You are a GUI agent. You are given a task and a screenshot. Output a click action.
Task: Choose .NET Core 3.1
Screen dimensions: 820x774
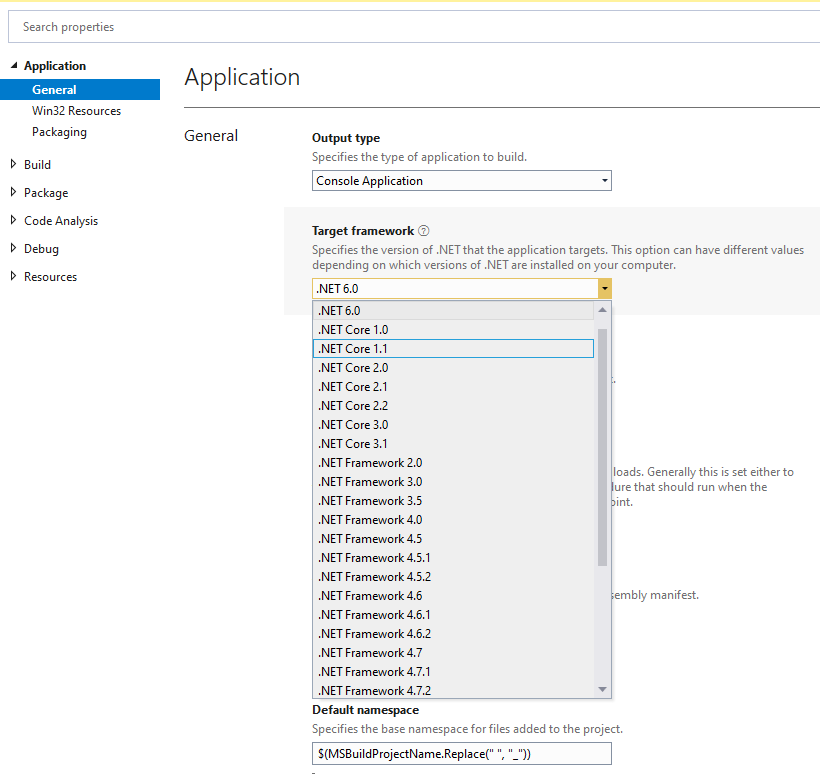point(453,444)
